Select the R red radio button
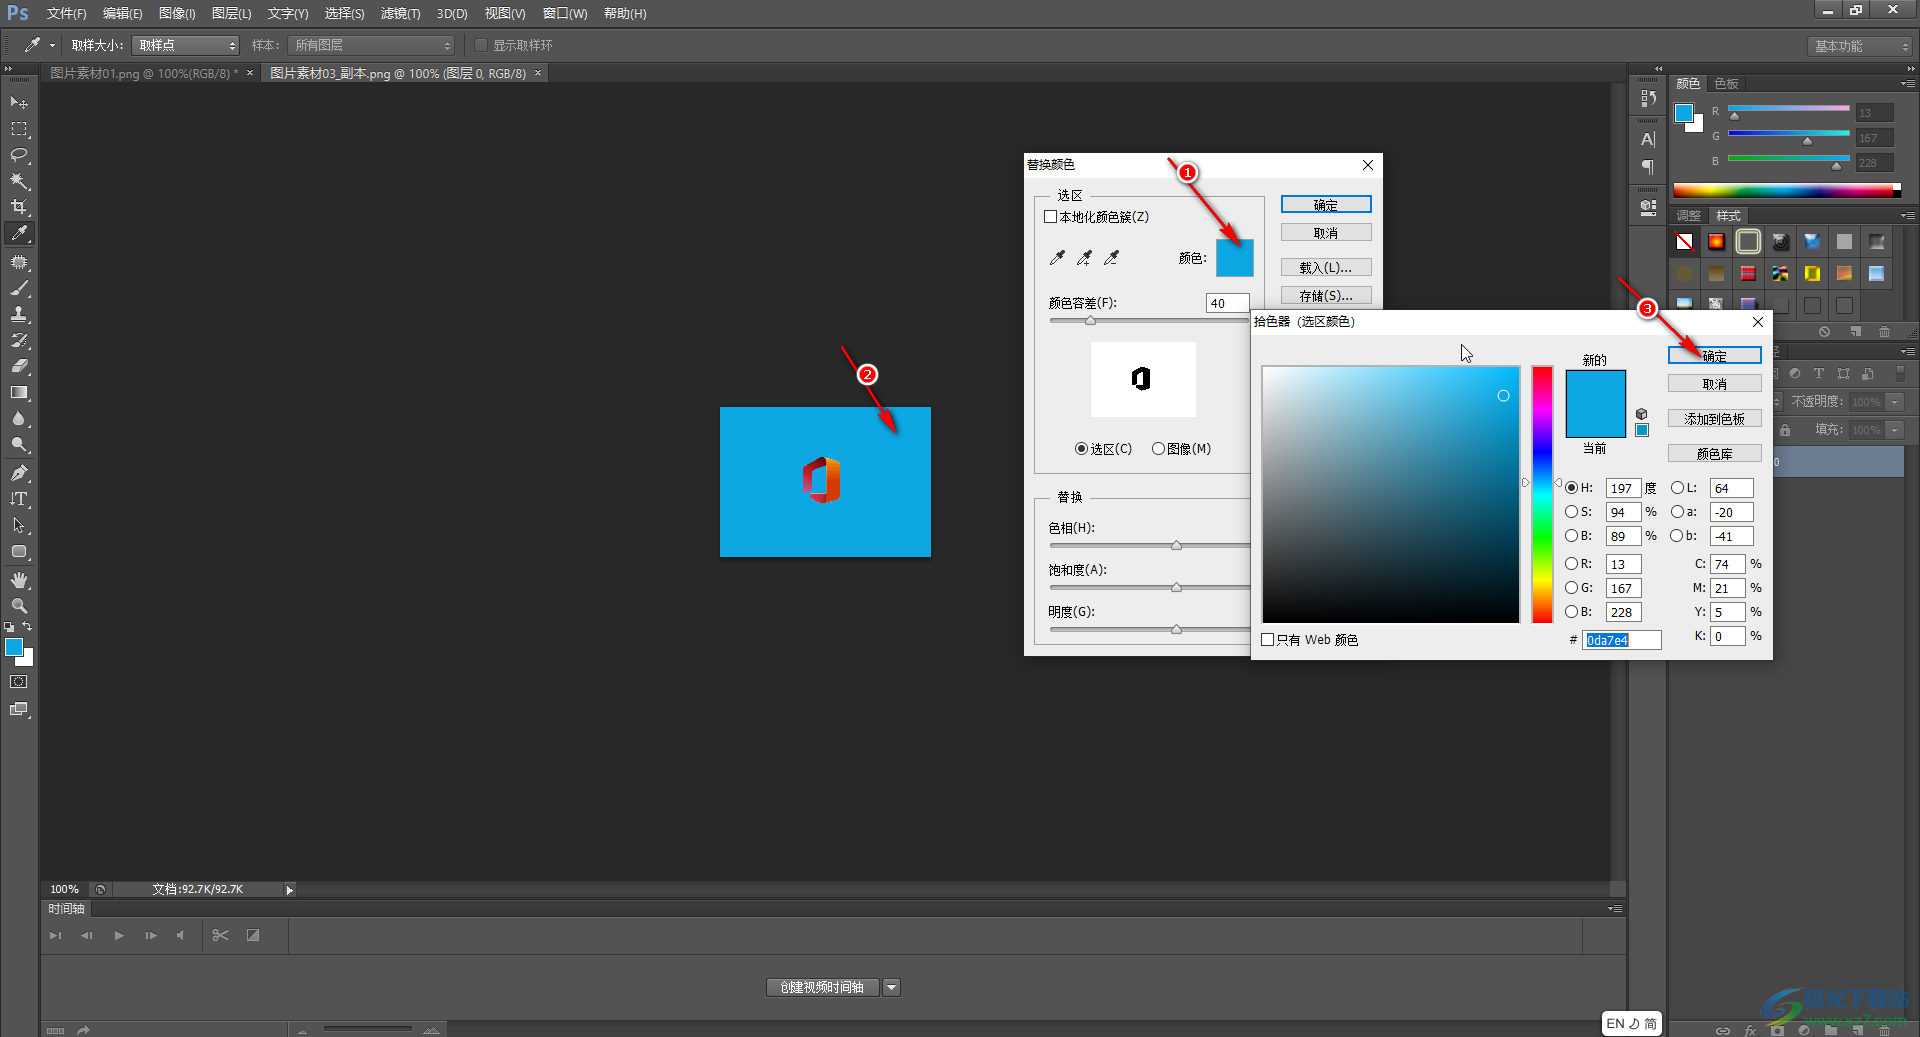This screenshot has width=1920, height=1037. 1572,564
